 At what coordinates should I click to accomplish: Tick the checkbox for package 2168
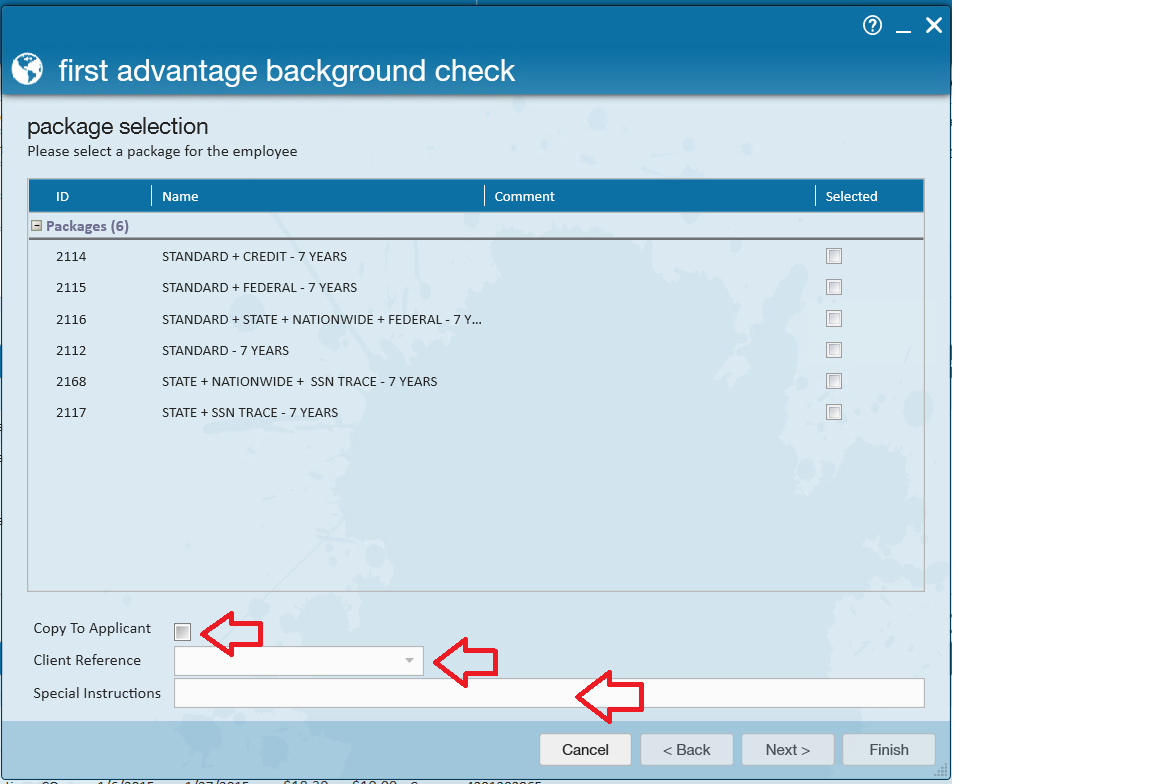[834, 381]
